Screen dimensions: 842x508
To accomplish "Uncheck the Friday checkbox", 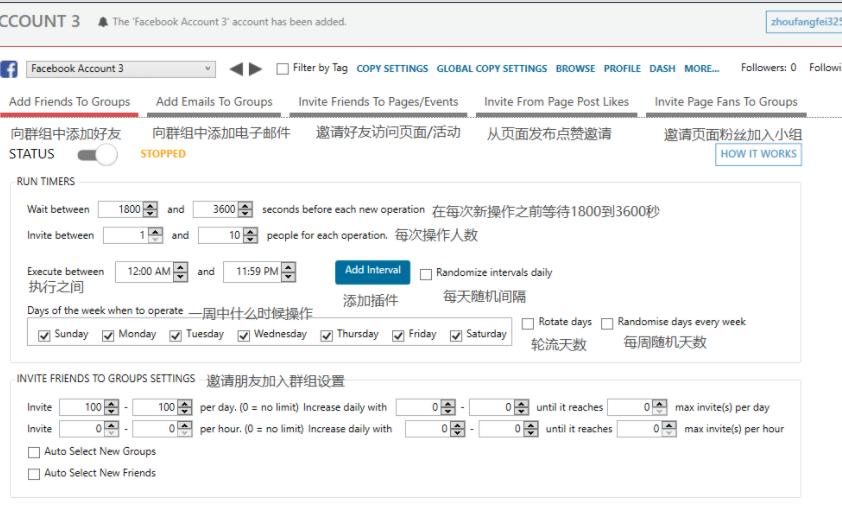I will (398, 336).
